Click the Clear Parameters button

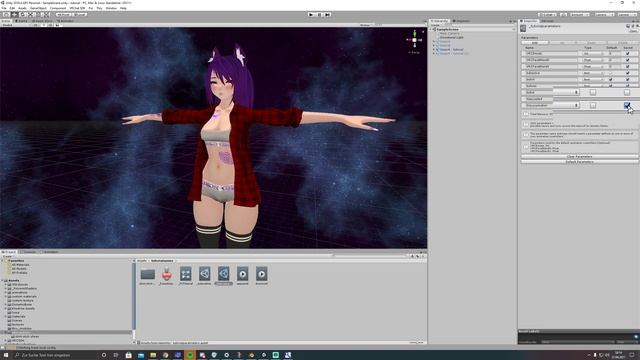[580, 157]
